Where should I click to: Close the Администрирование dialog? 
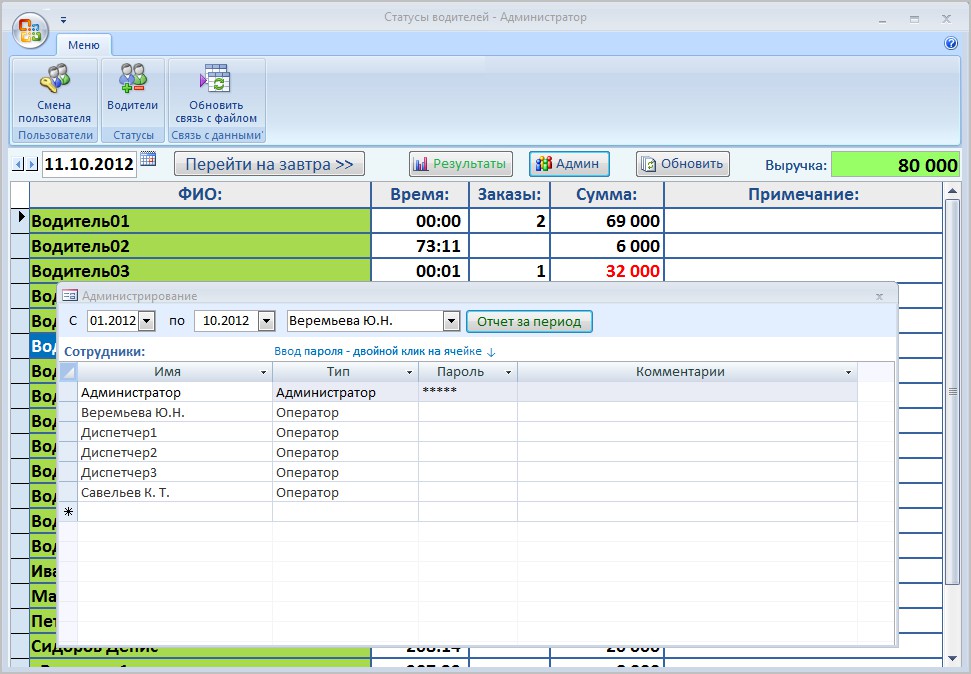pyautogui.click(x=879, y=296)
